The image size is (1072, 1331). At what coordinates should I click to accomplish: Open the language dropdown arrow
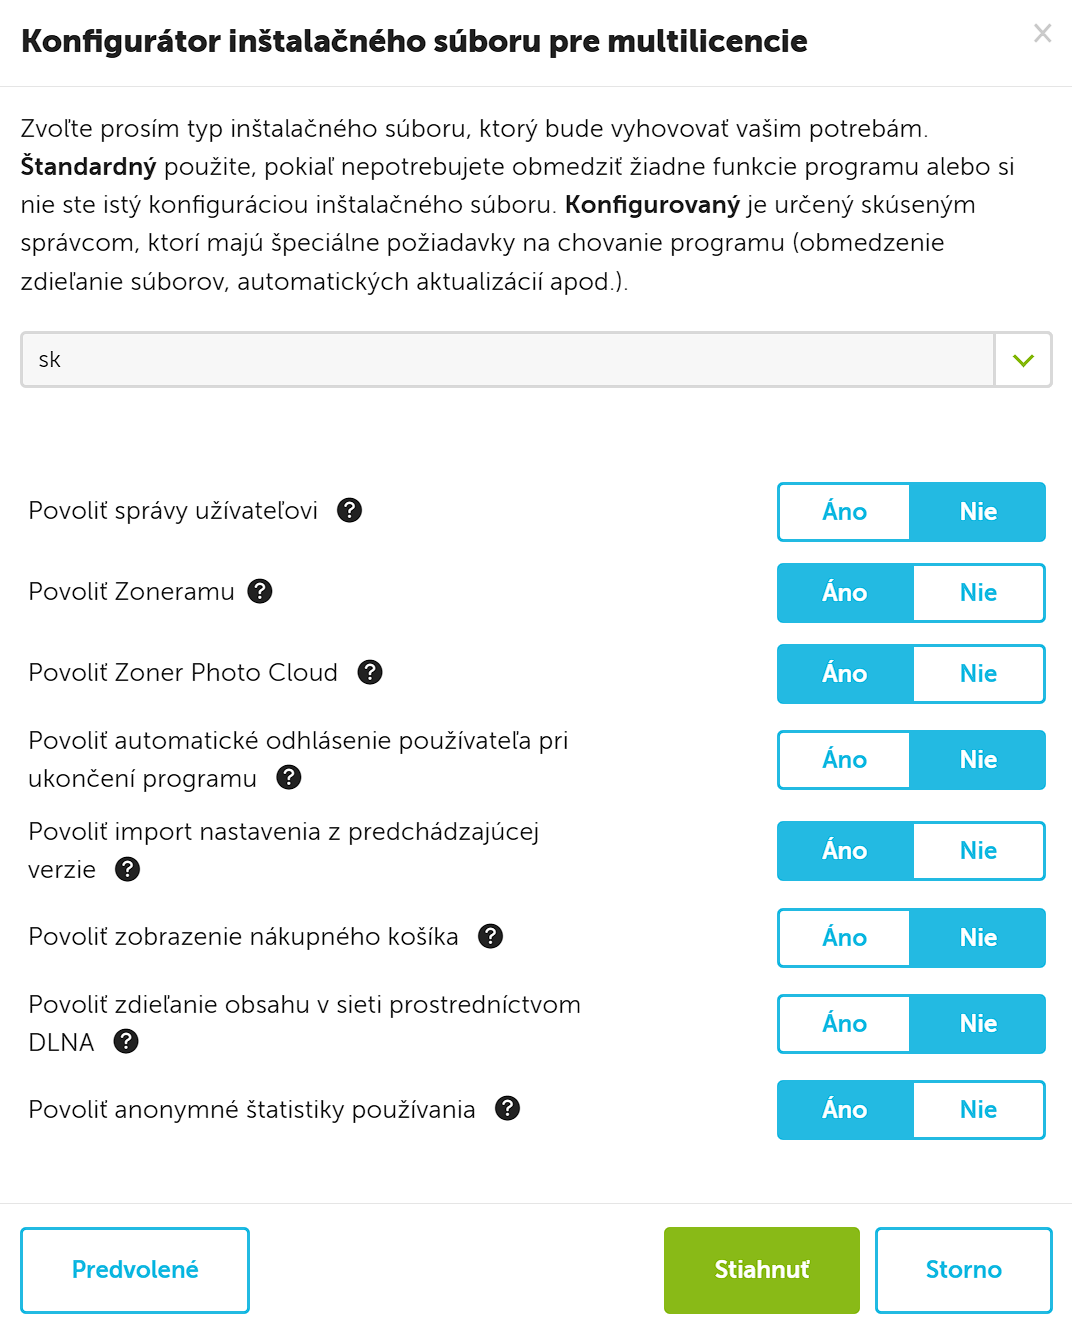coord(1022,360)
